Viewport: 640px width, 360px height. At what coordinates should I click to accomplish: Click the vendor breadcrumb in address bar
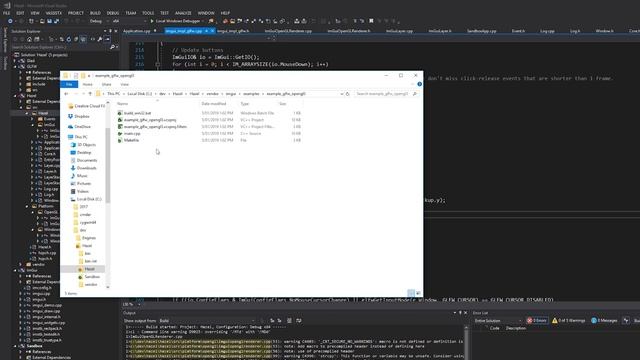213,94
